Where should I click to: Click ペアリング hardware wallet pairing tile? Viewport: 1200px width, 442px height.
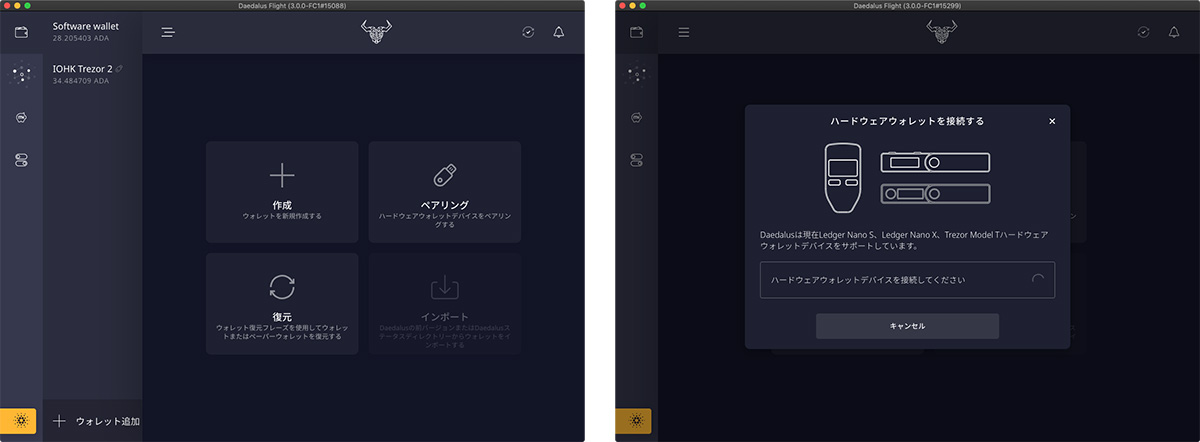coord(445,192)
